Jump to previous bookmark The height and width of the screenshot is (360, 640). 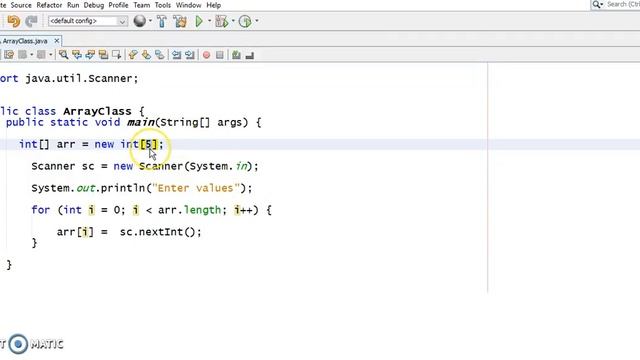coord(133,55)
